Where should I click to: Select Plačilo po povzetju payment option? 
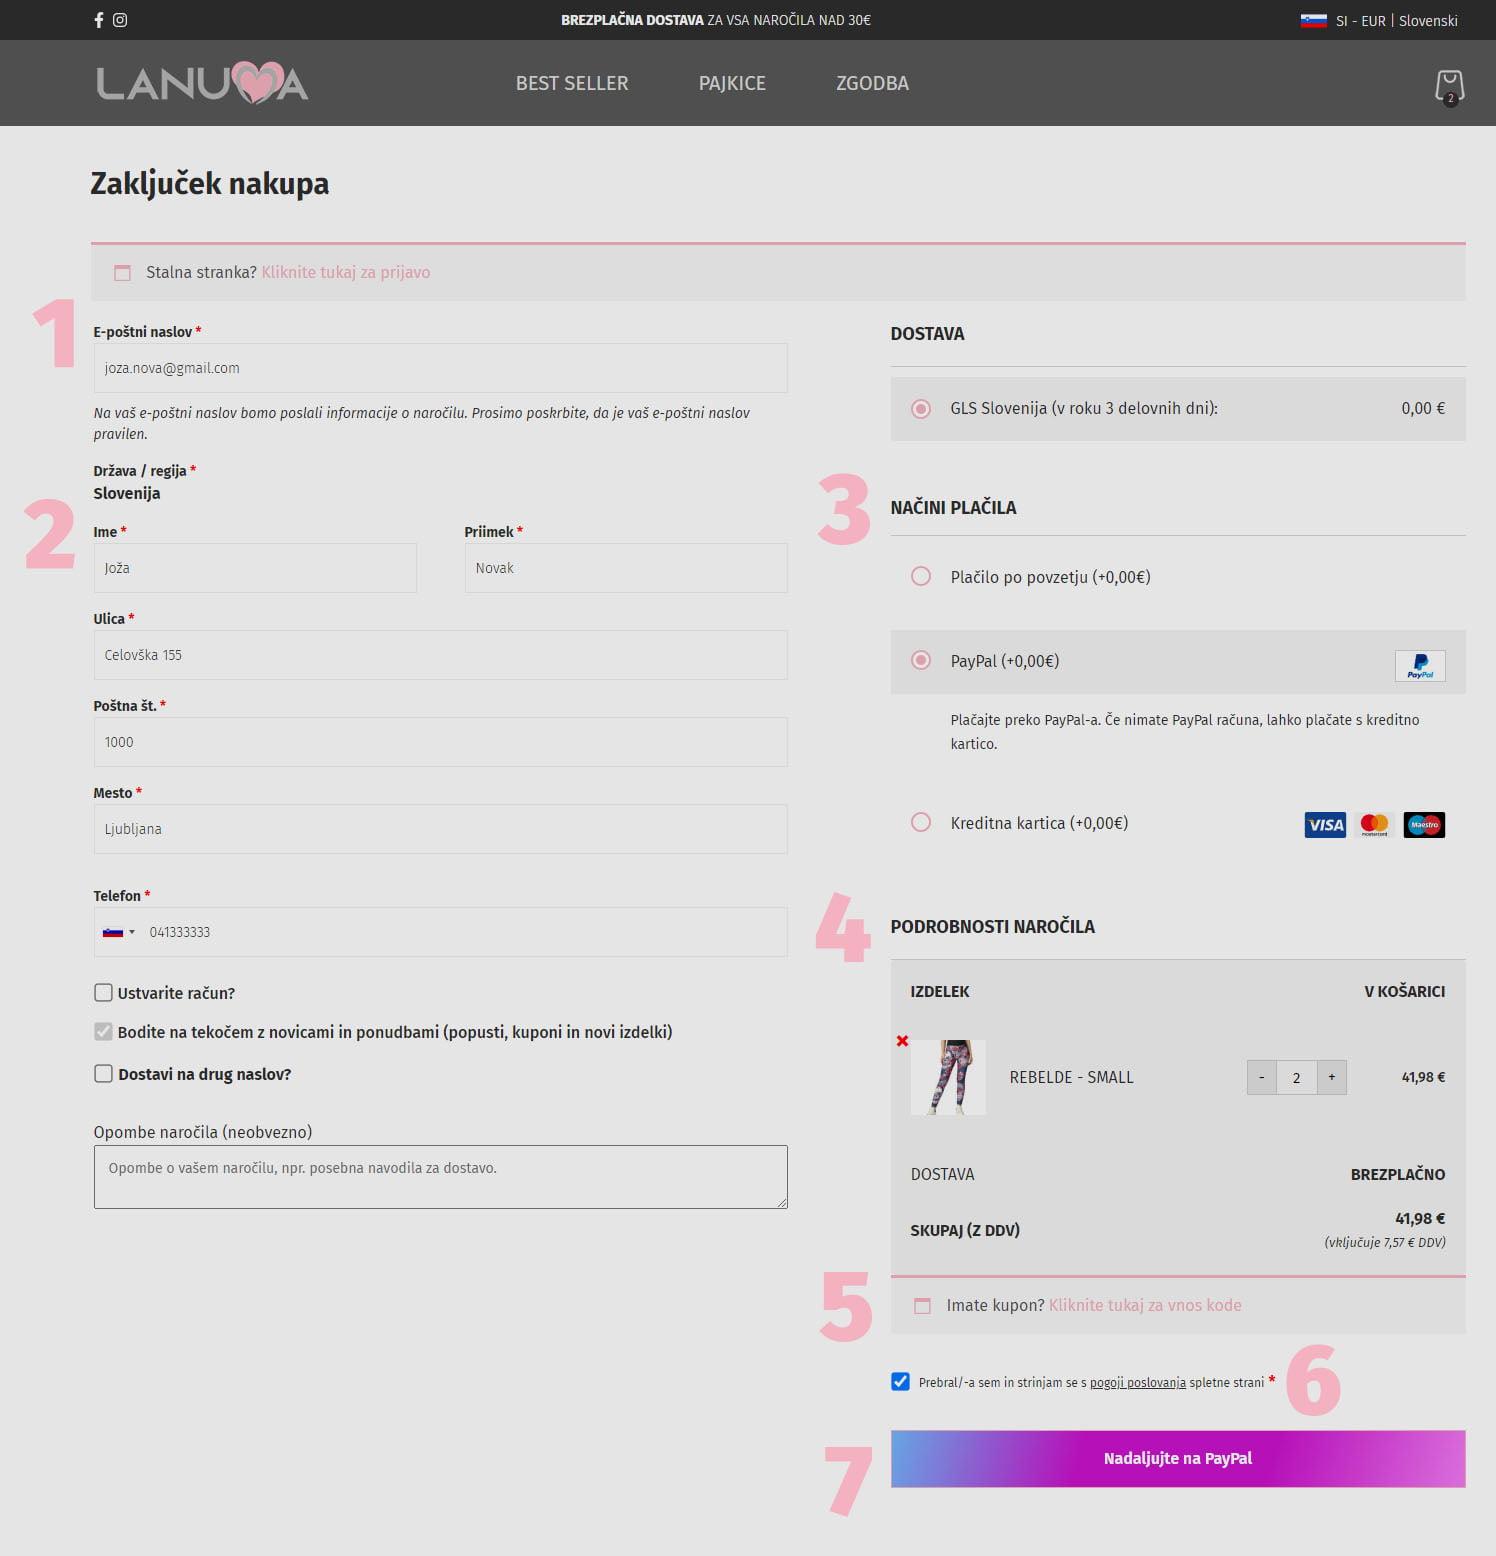point(921,577)
